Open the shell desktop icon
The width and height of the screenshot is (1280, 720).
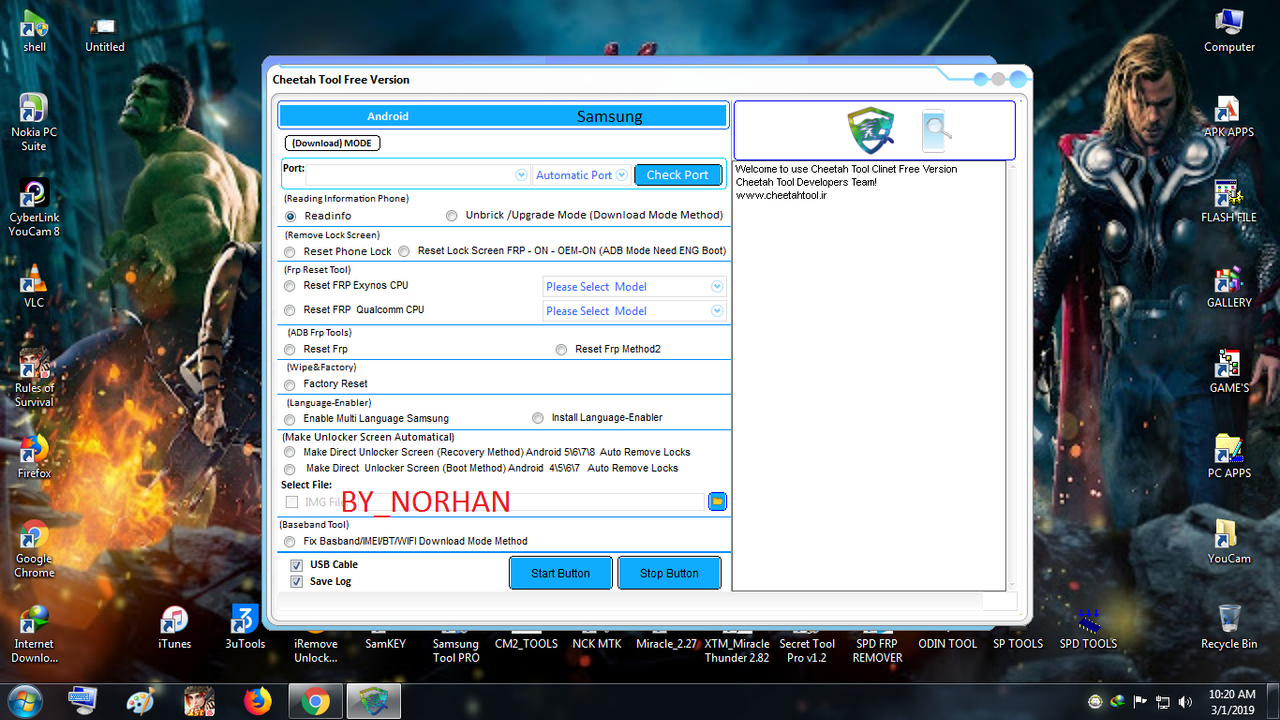click(34, 31)
